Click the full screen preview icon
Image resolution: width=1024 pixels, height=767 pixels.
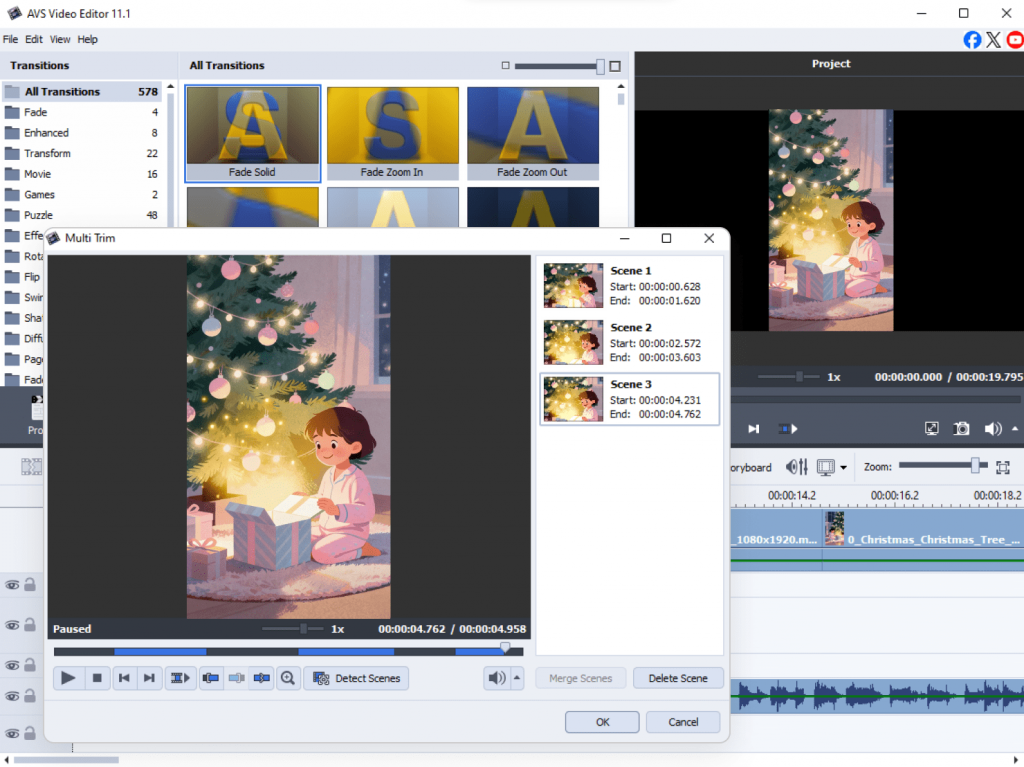click(932, 428)
